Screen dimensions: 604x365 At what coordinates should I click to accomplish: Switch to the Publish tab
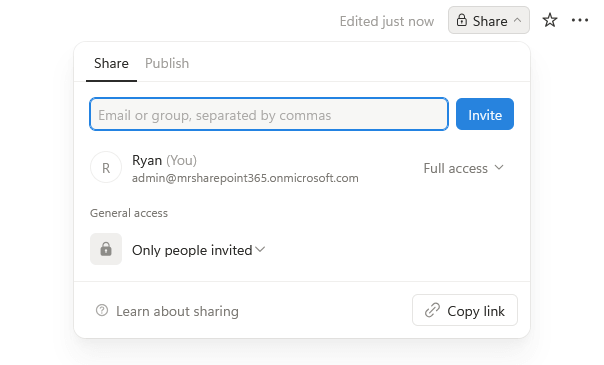pos(167,63)
